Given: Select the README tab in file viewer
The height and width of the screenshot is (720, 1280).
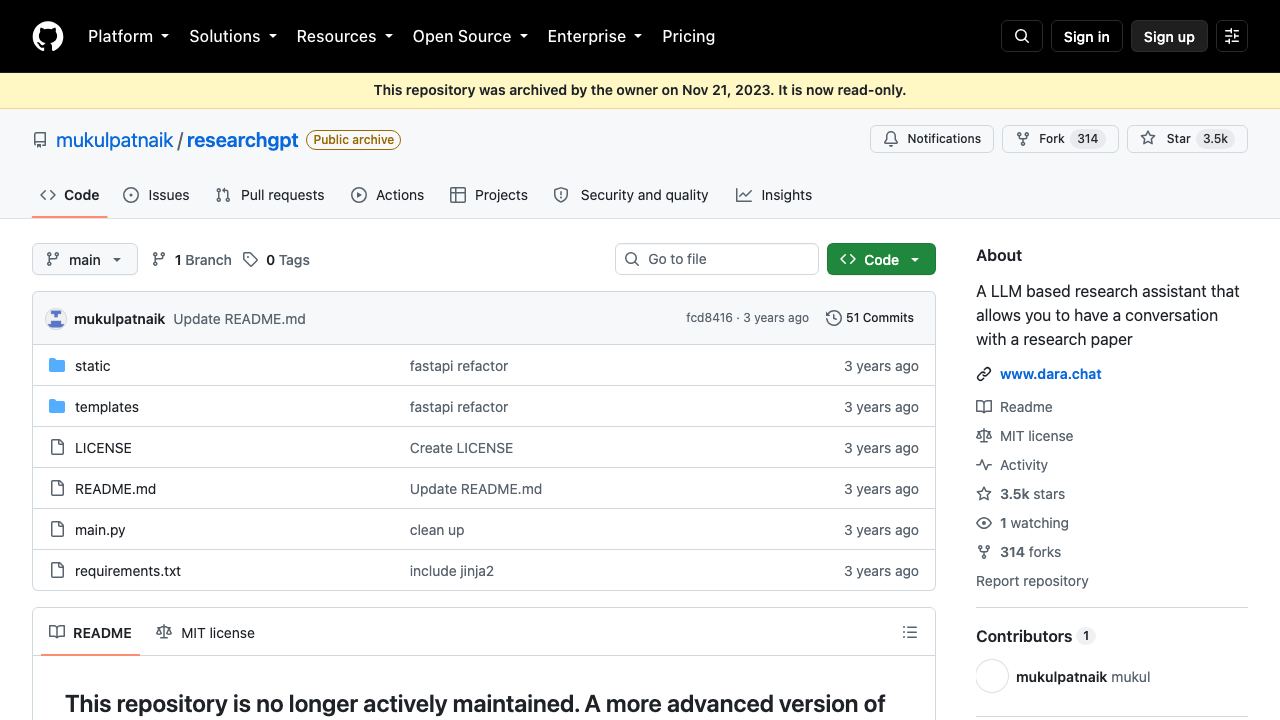Looking at the screenshot, I should pyautogui.click(x=90, y=633).
